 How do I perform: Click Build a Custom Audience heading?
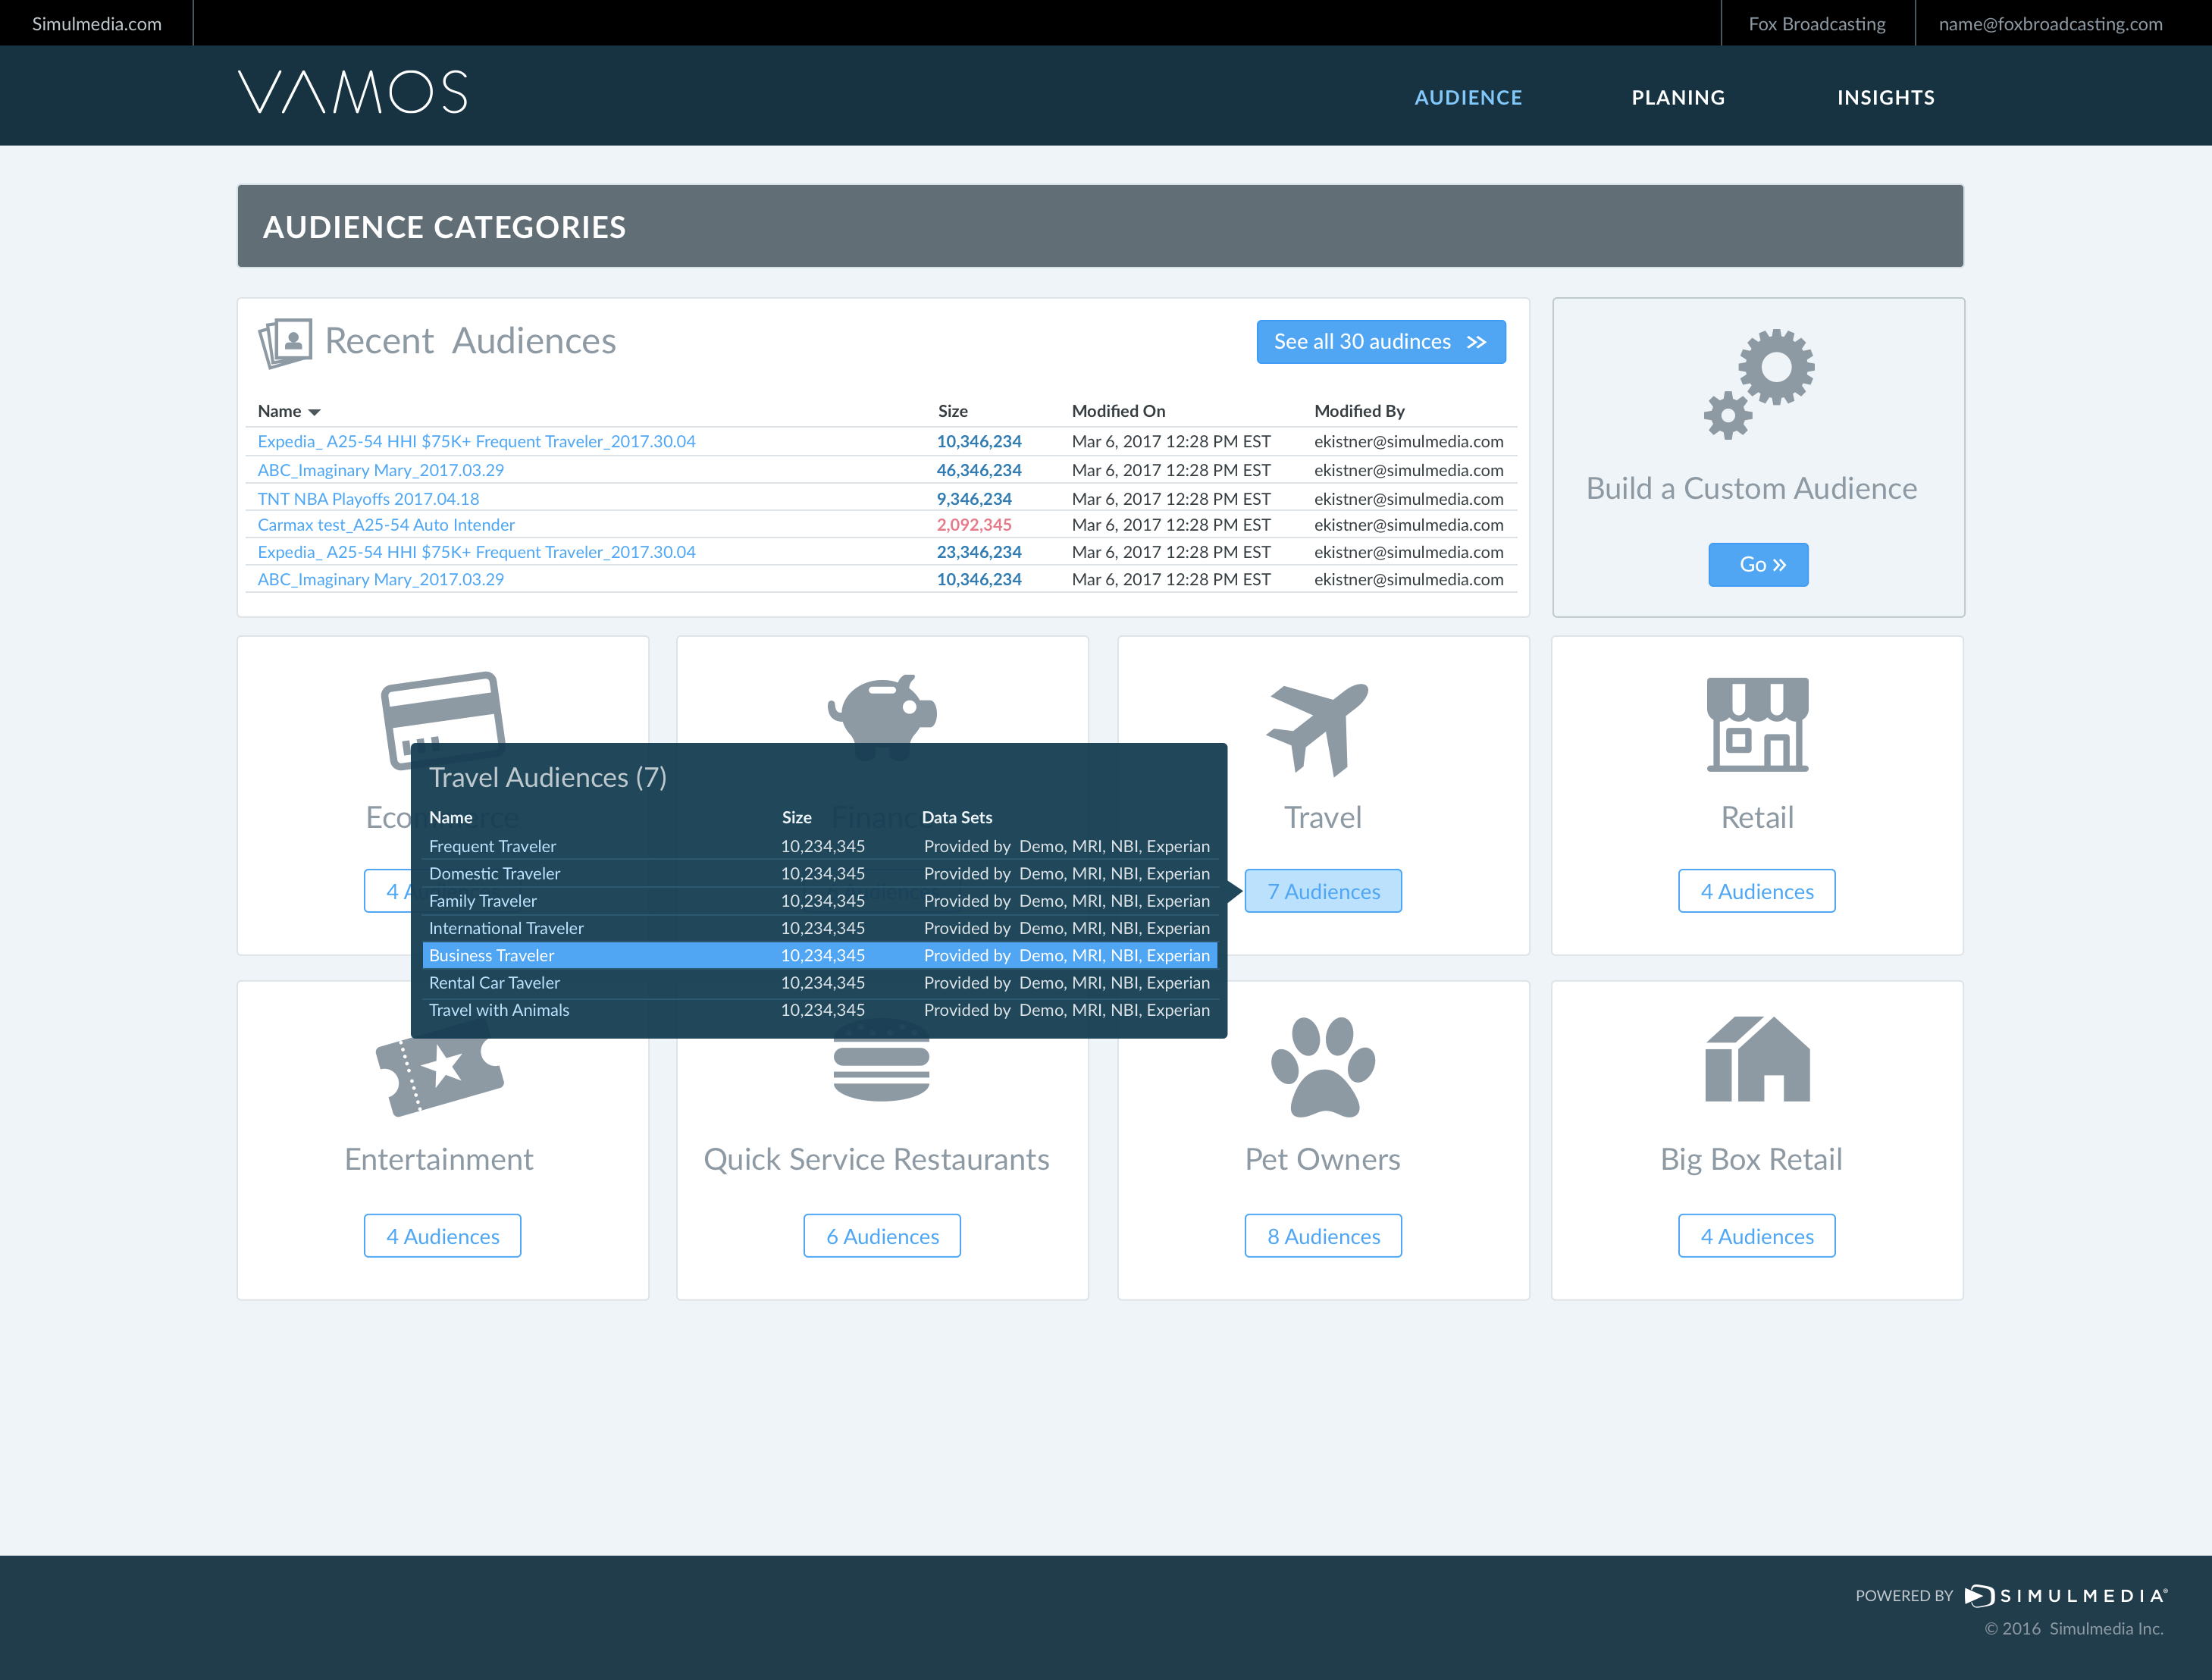pos(1752,488)
